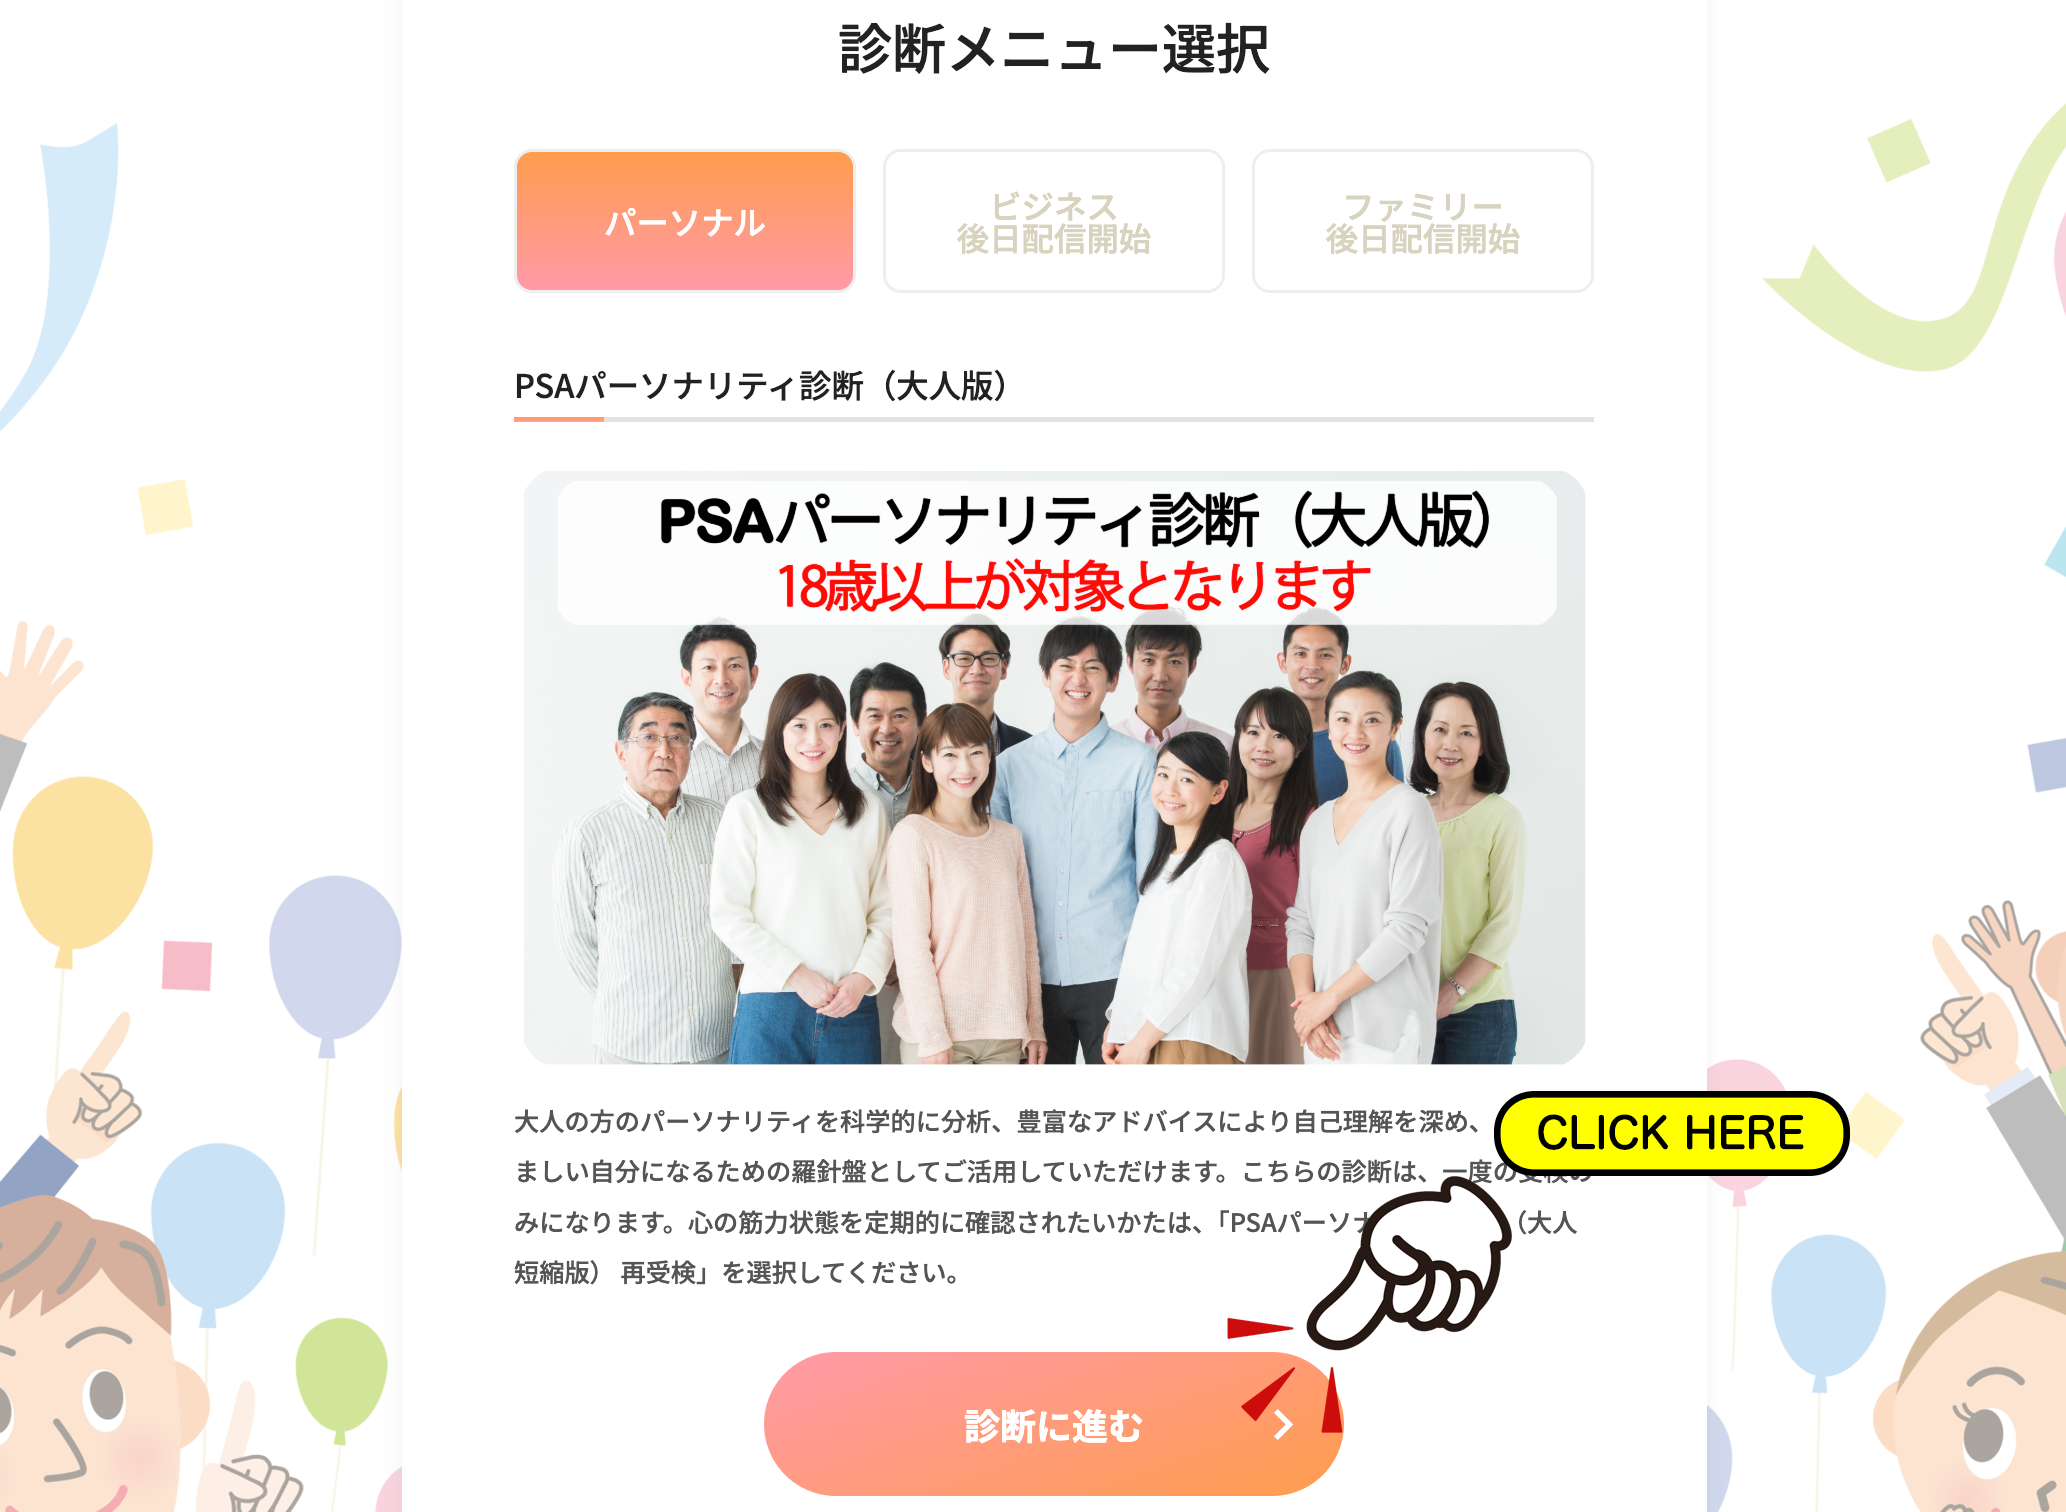Click the yellow CLICK HERE badge
Screen dimensions: 2066x1512
1671,1133
